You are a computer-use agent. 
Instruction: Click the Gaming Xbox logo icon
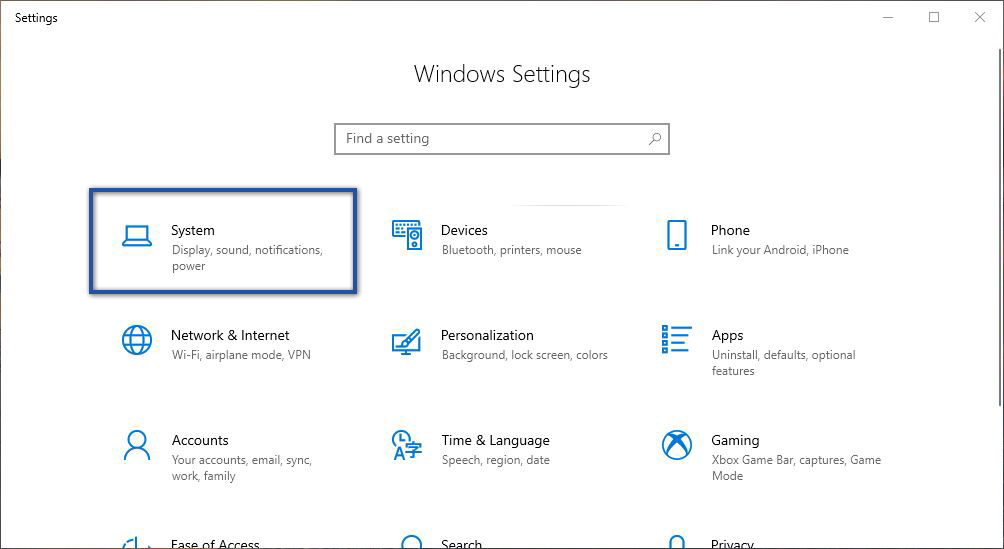677,445
